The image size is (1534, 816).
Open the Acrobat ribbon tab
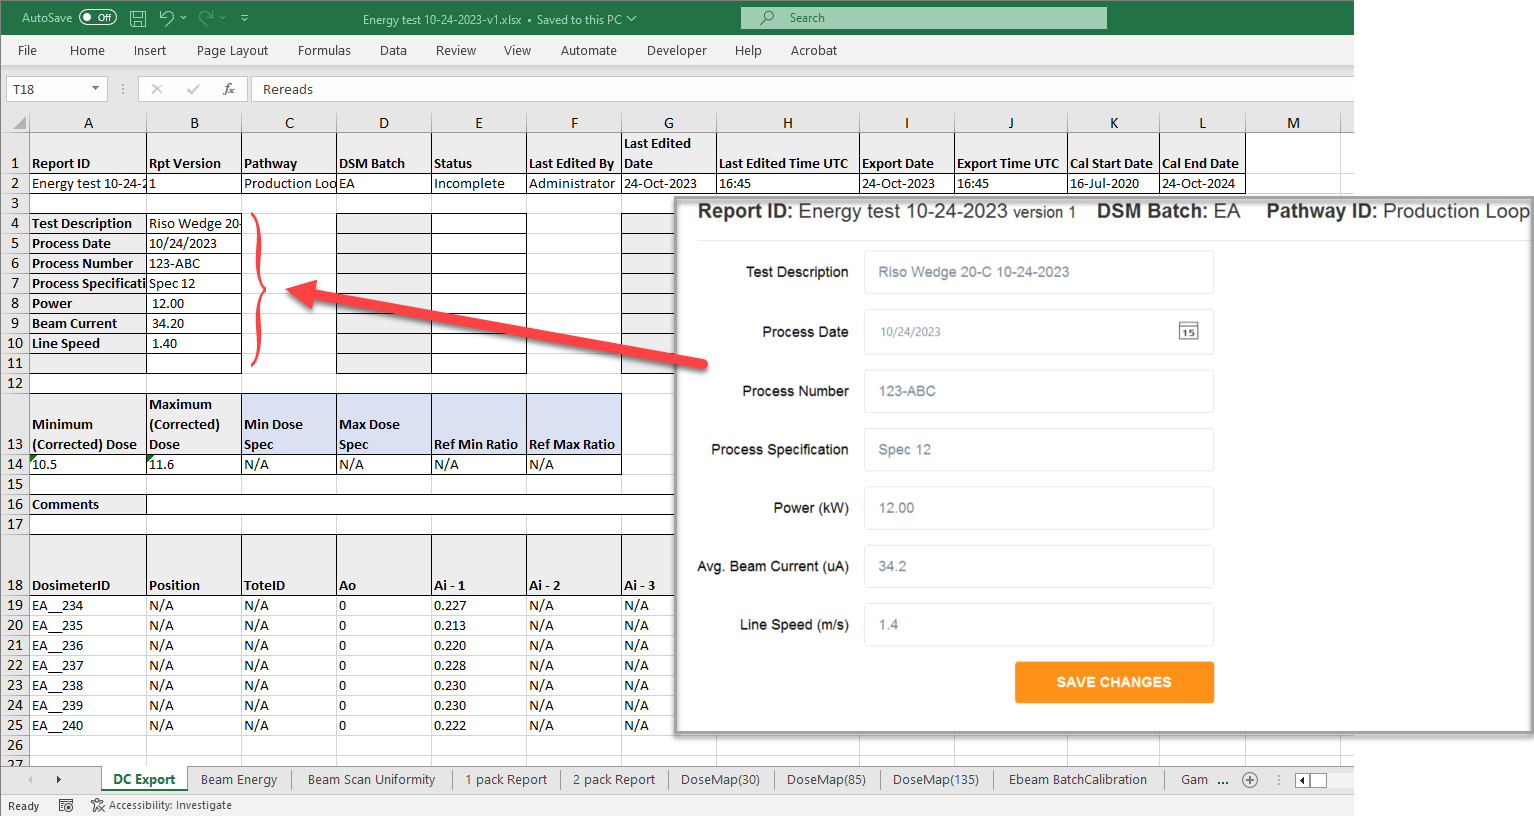814,50
